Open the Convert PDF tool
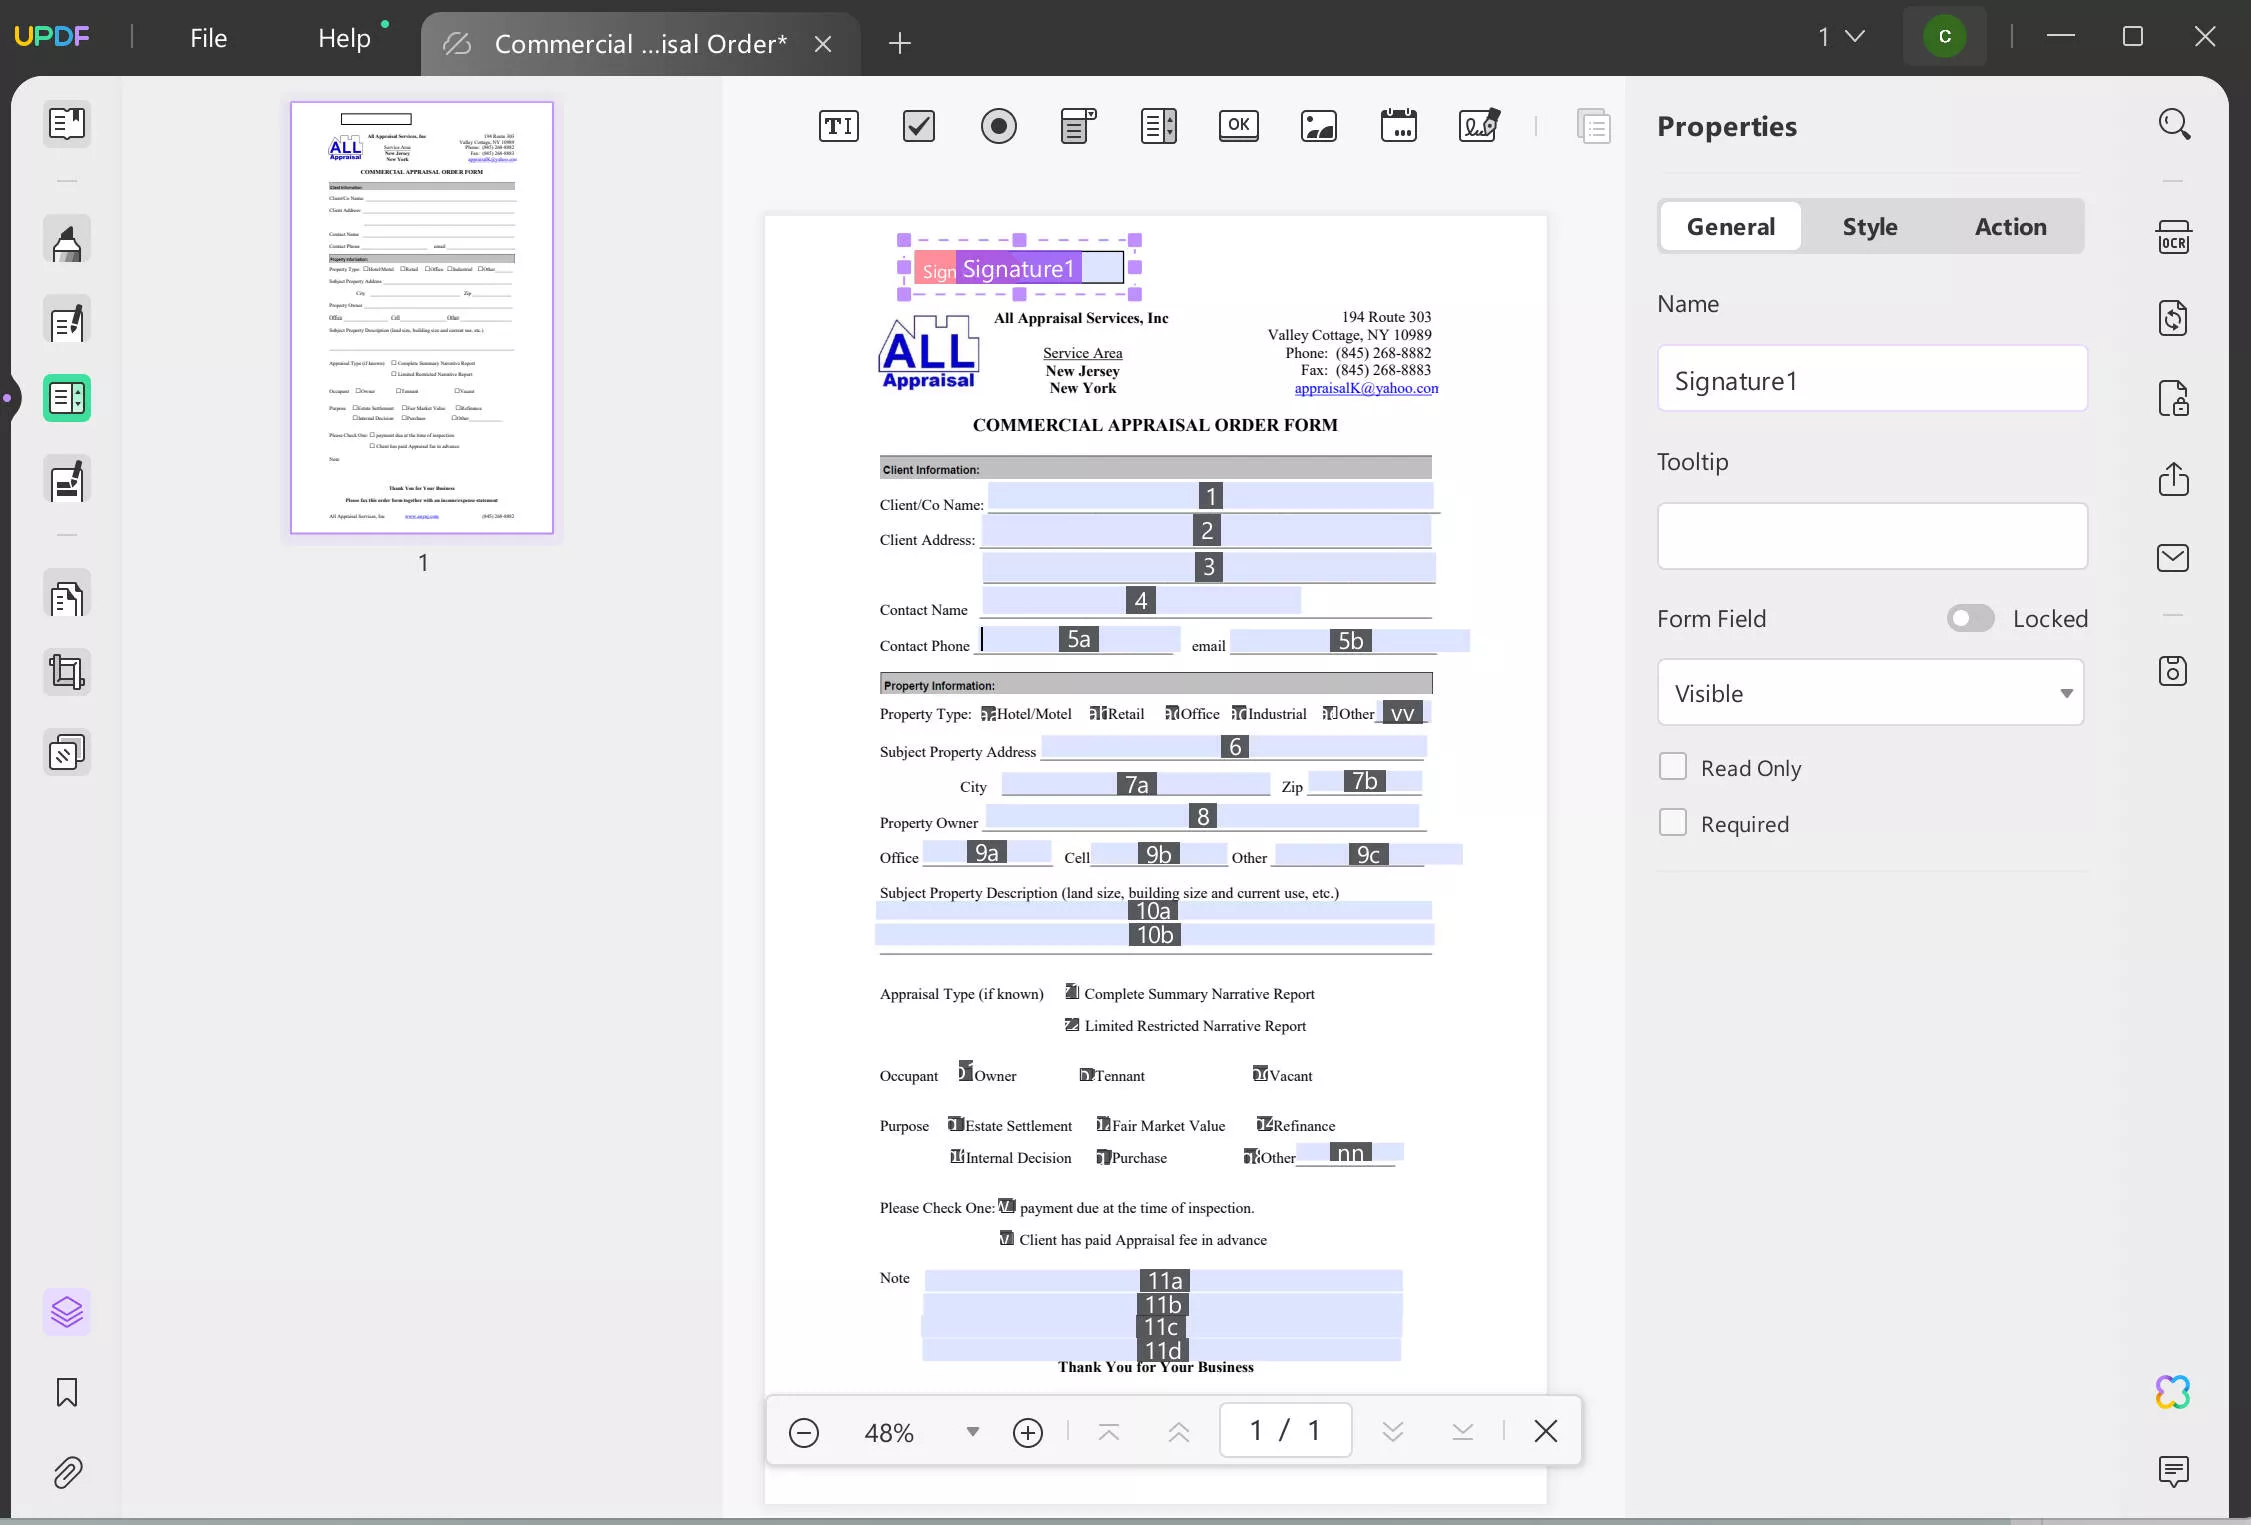 point(2173,318)
